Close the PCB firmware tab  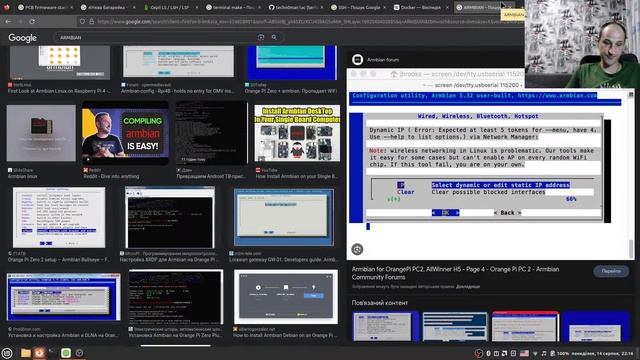click(x=71, y=7)
